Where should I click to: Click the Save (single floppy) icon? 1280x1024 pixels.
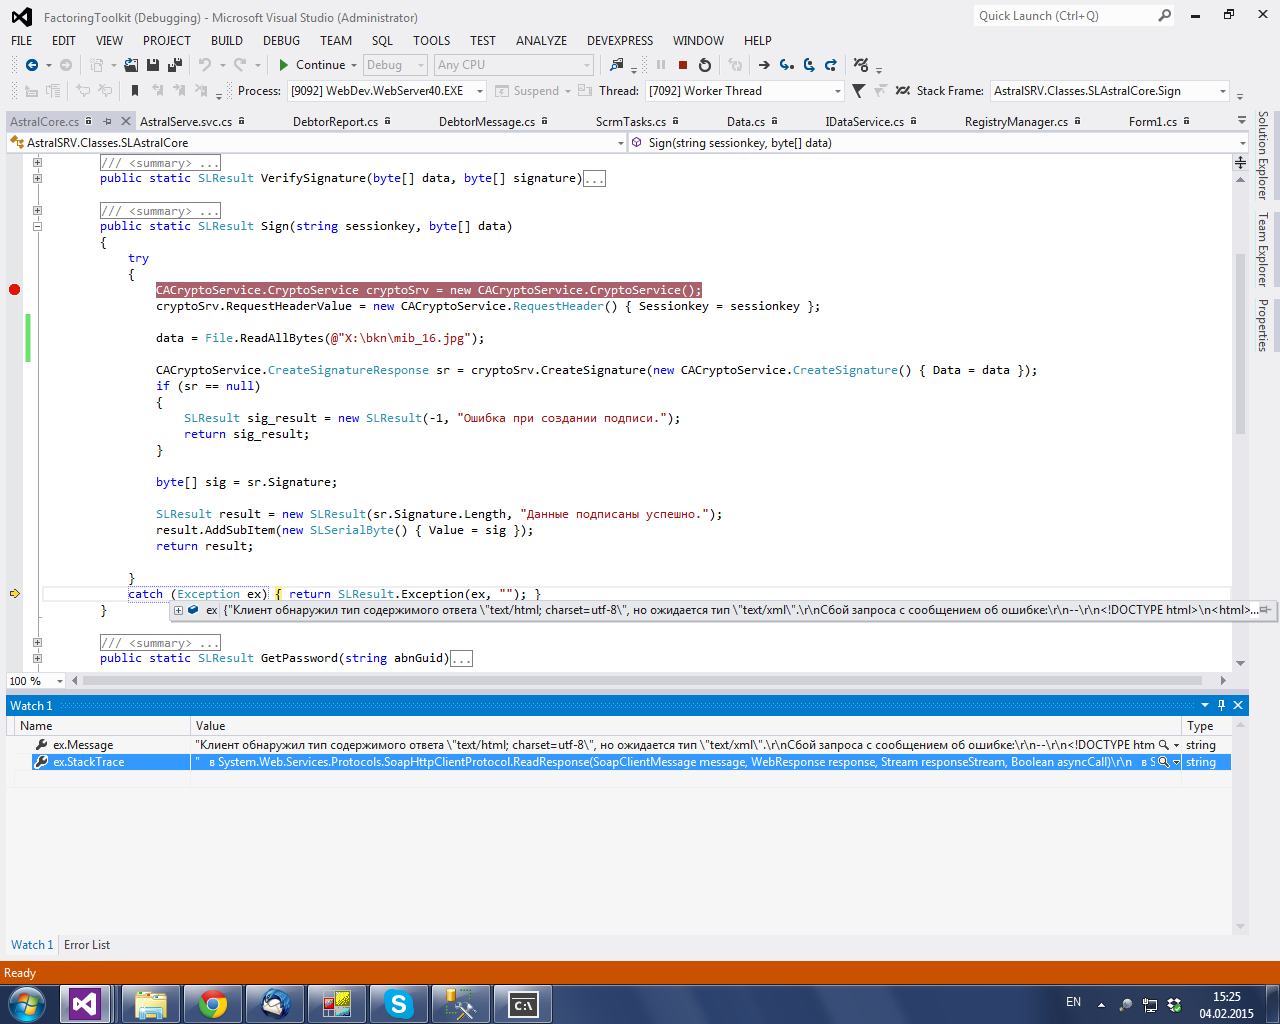153,65
